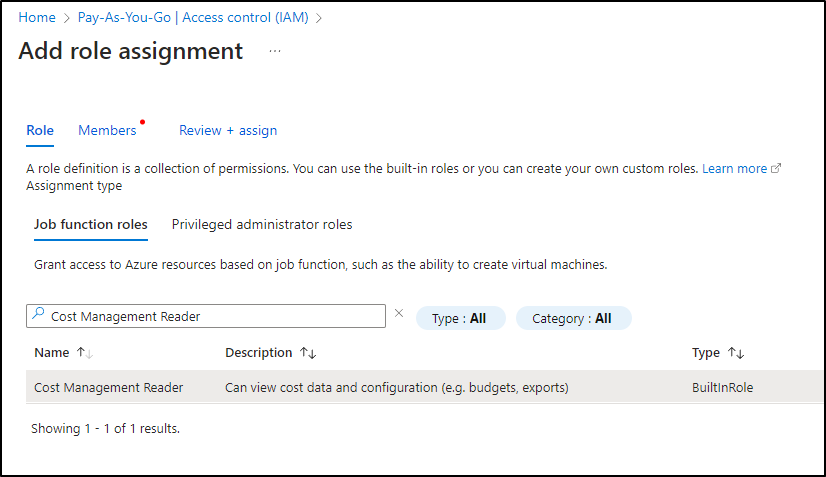Sort roles by Type column arrows

736,353
